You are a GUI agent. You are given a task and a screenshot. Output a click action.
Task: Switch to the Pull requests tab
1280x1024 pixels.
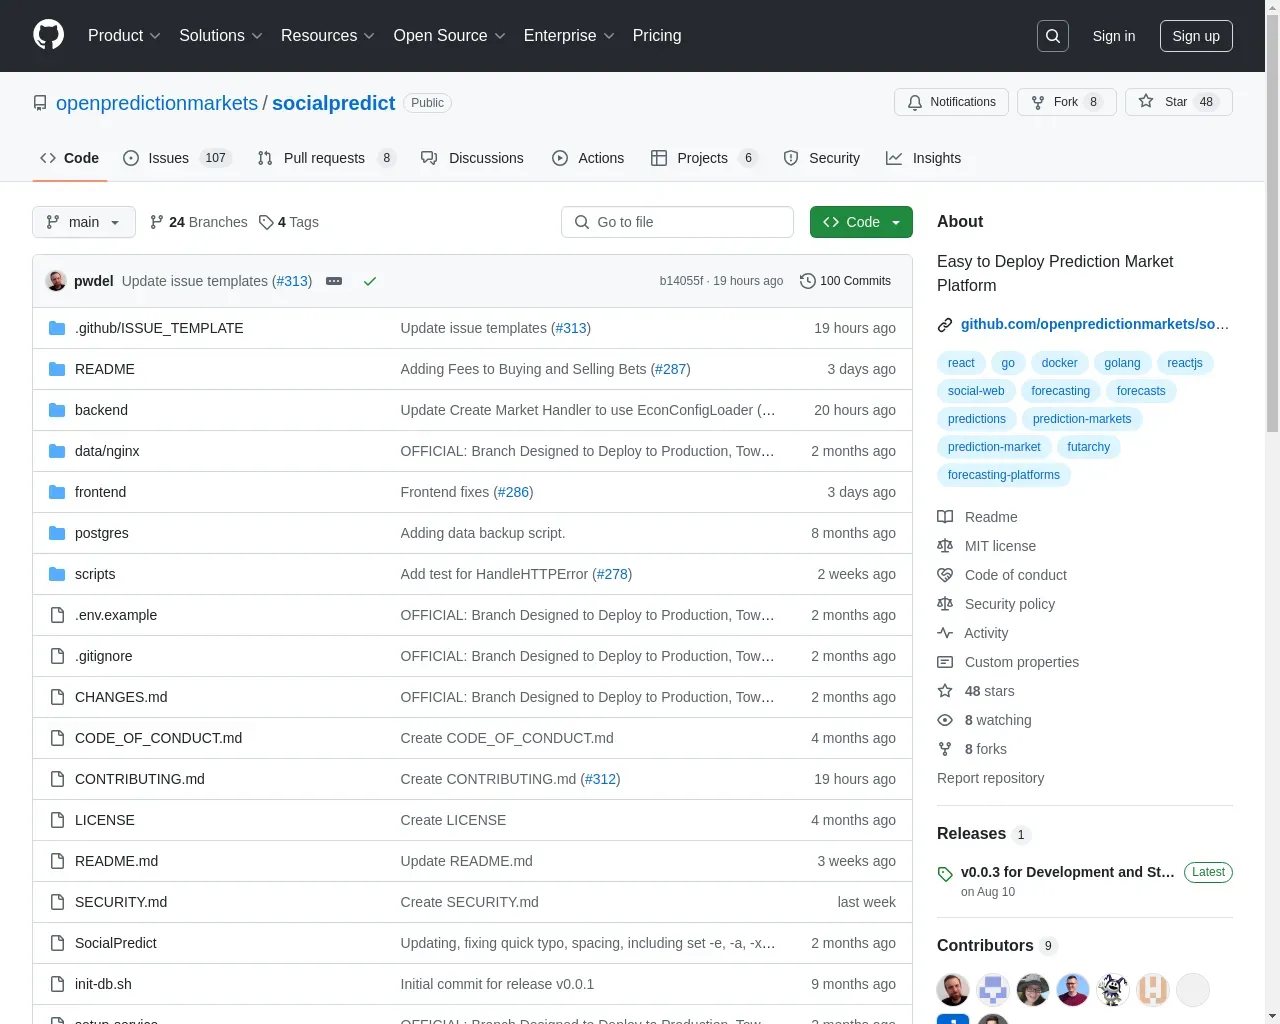coord(326,158)
